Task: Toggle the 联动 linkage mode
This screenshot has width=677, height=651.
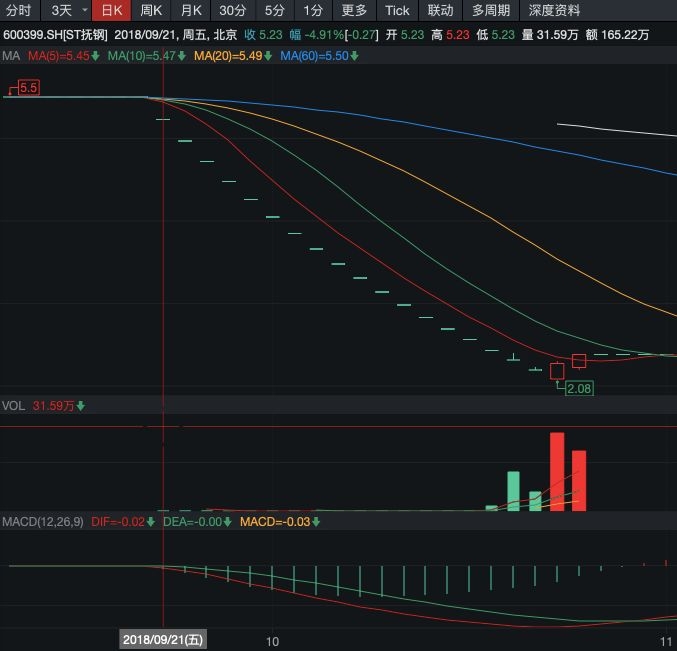Action: [x=440, y=11]
